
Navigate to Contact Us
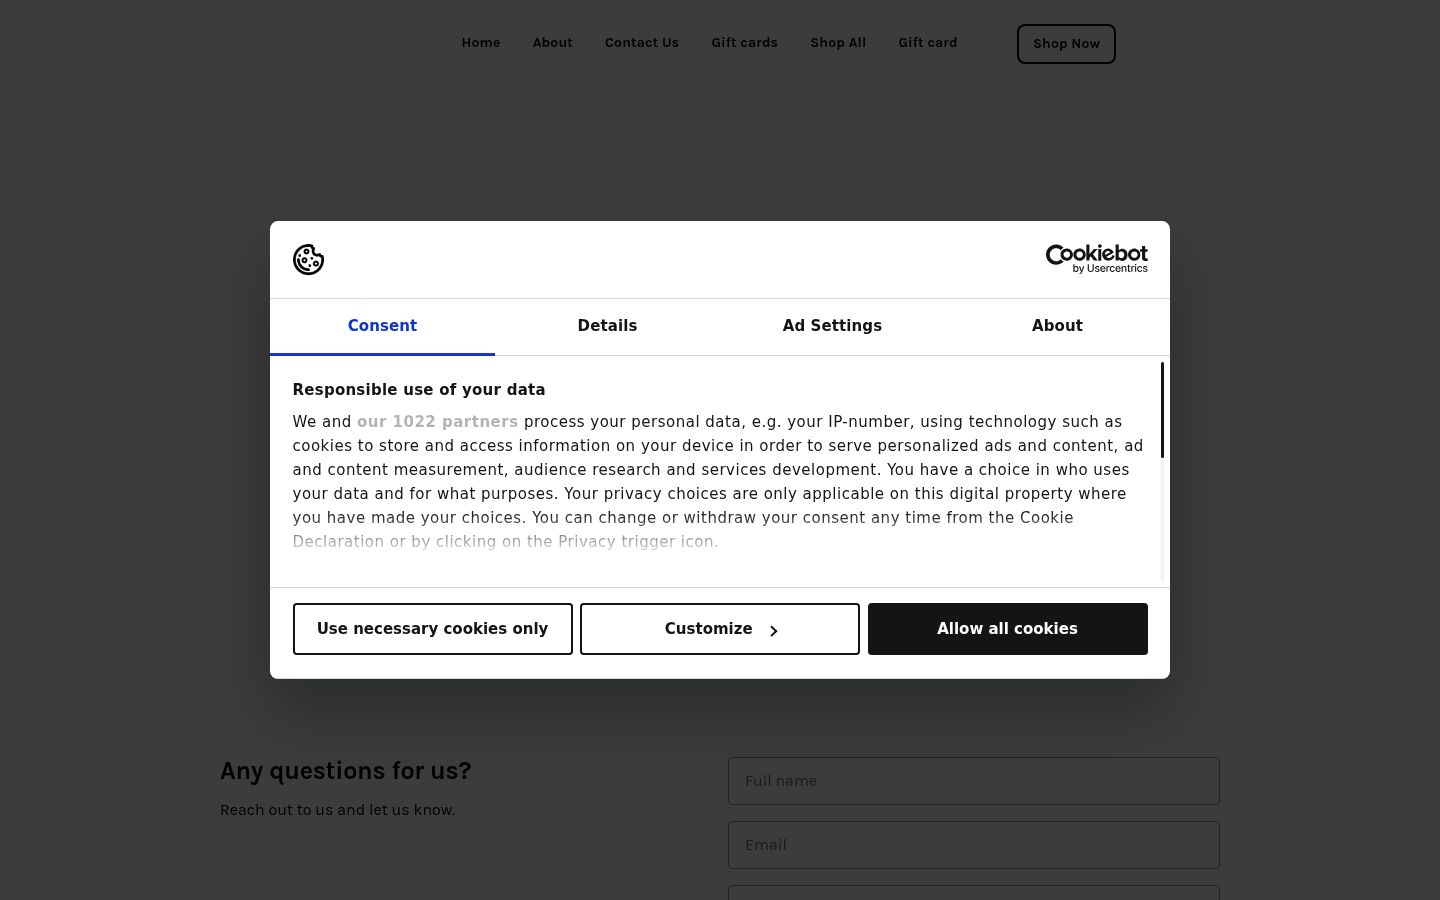642,43
